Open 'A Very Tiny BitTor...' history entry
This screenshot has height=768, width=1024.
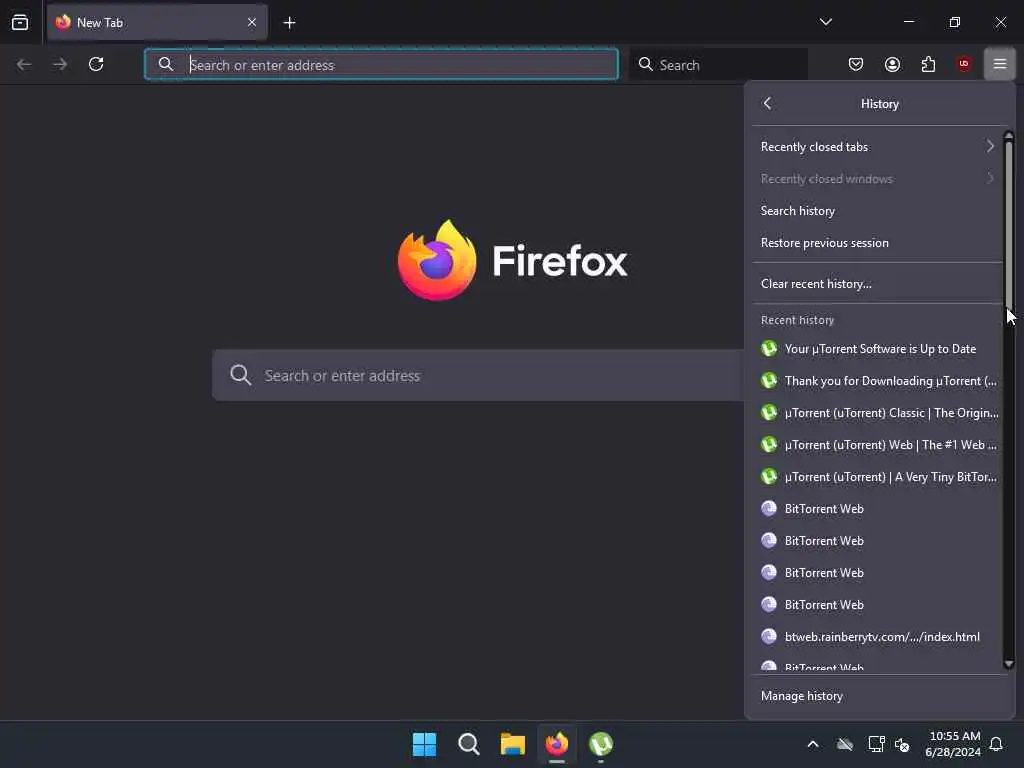(x=878, y=477)
